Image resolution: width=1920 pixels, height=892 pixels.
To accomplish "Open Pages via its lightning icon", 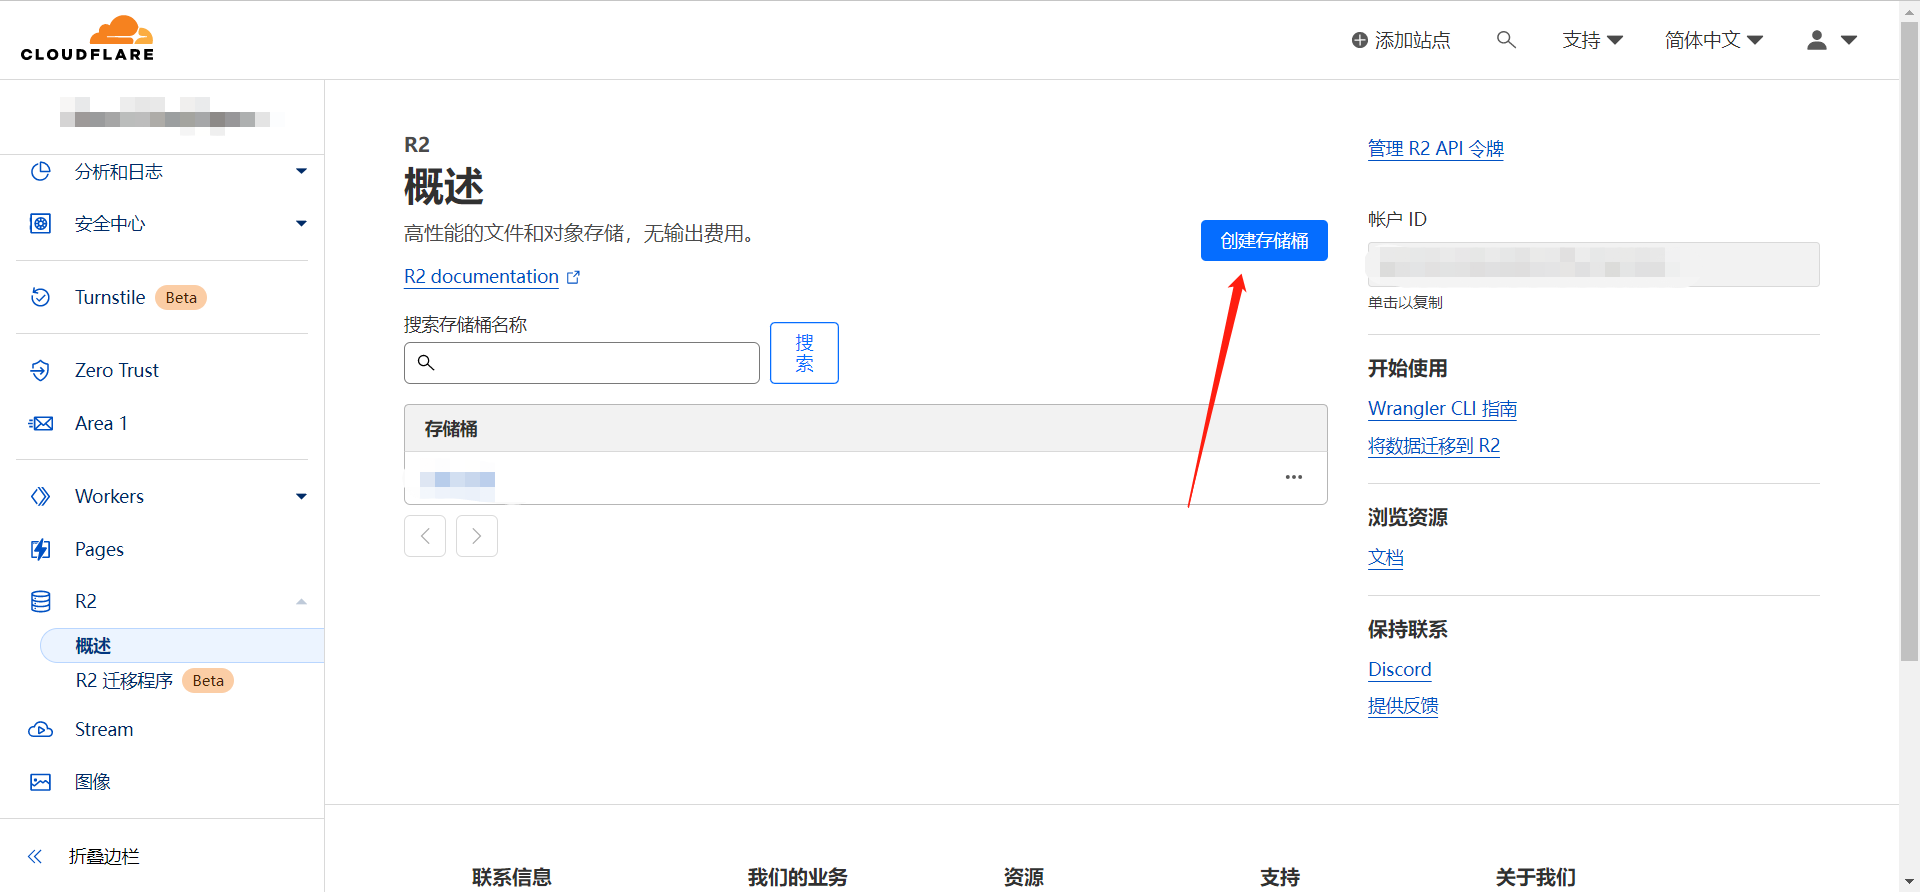I will [40, 549].
